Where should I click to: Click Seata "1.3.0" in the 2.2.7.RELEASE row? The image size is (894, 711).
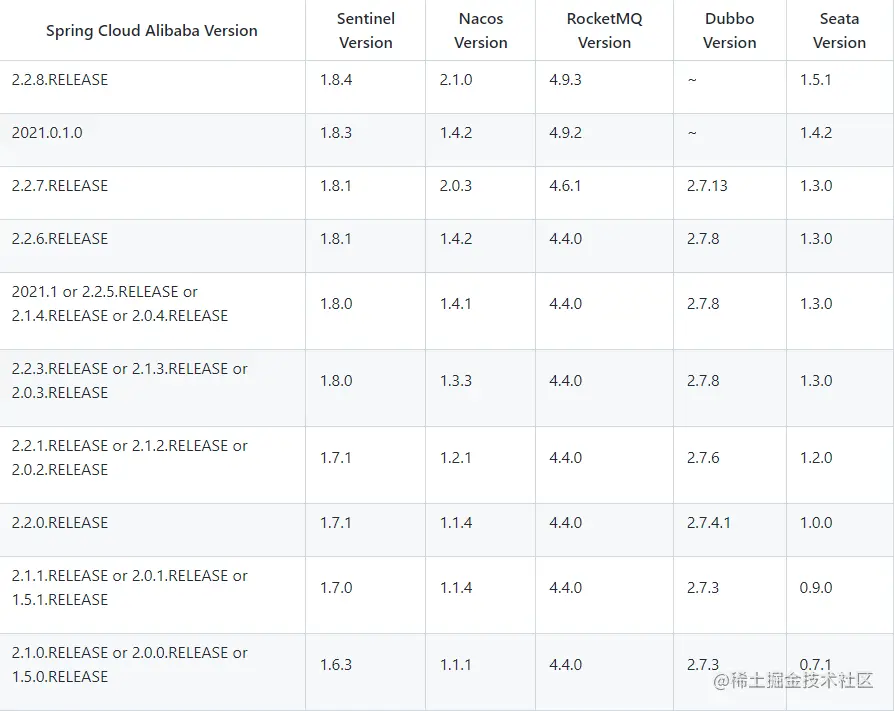(x=816, y=186)
